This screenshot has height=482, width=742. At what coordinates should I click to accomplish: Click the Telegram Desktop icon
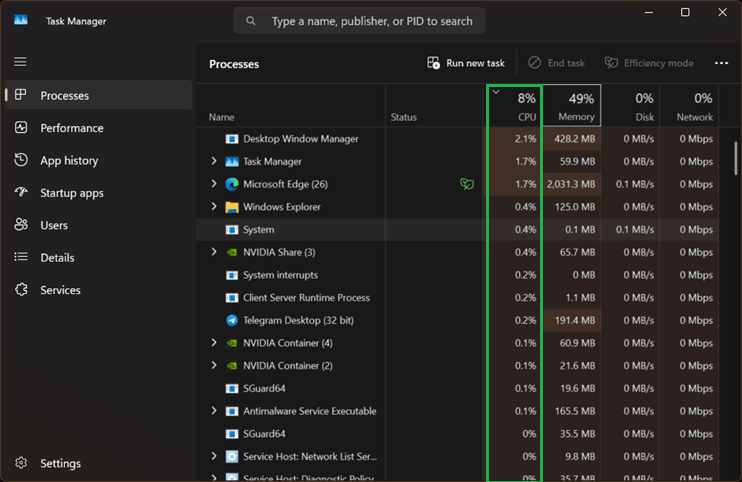click(x=232, y=320)
